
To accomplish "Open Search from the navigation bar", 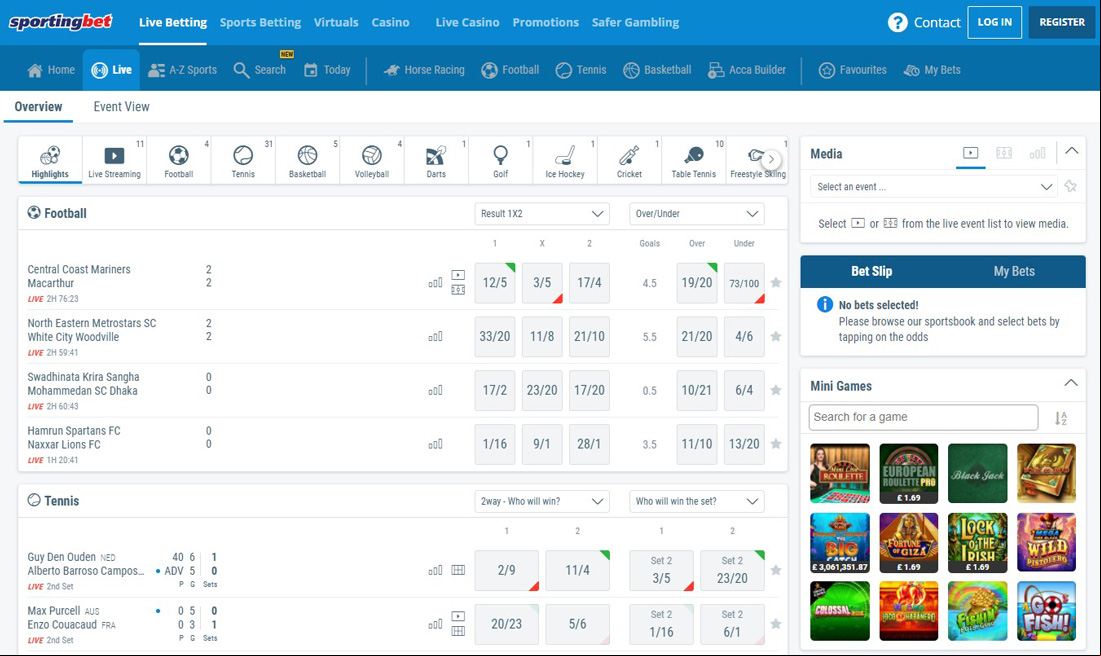I will pyautogui.click(x=260, y=70).
